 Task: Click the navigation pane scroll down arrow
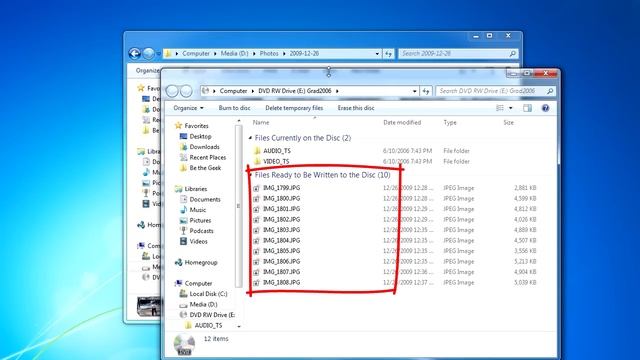pyautogui.click(x=239, y=327)
